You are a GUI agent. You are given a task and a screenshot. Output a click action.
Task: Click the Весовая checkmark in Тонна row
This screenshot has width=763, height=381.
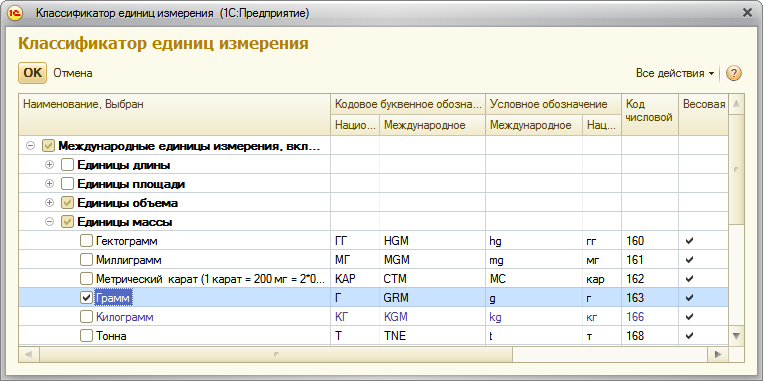click(x=689, y=336)
